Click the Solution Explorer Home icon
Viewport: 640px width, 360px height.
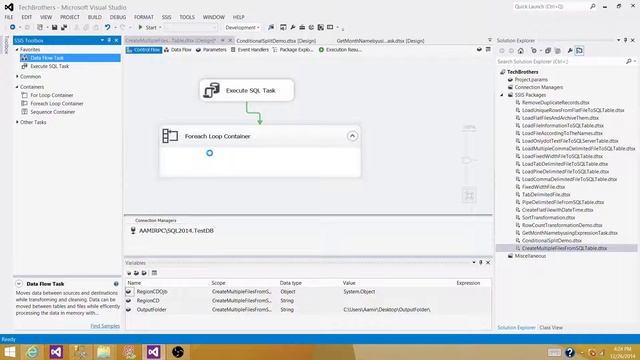click(521, 51)
